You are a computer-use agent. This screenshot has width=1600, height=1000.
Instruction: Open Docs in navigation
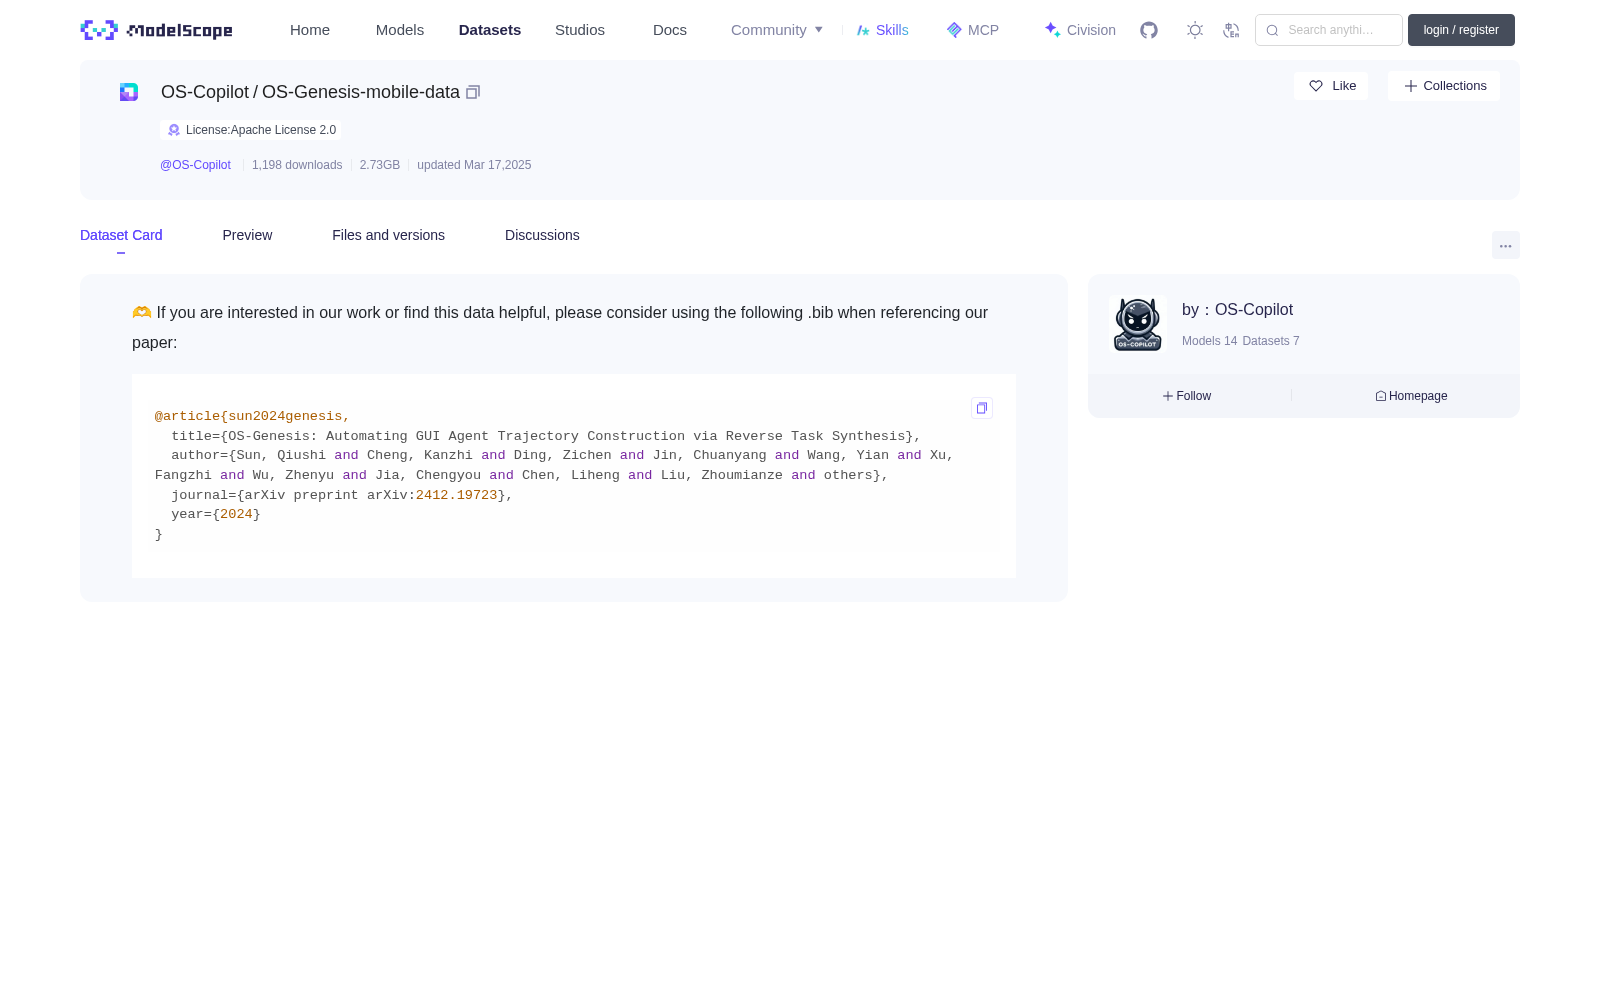(x=670, y=30)
